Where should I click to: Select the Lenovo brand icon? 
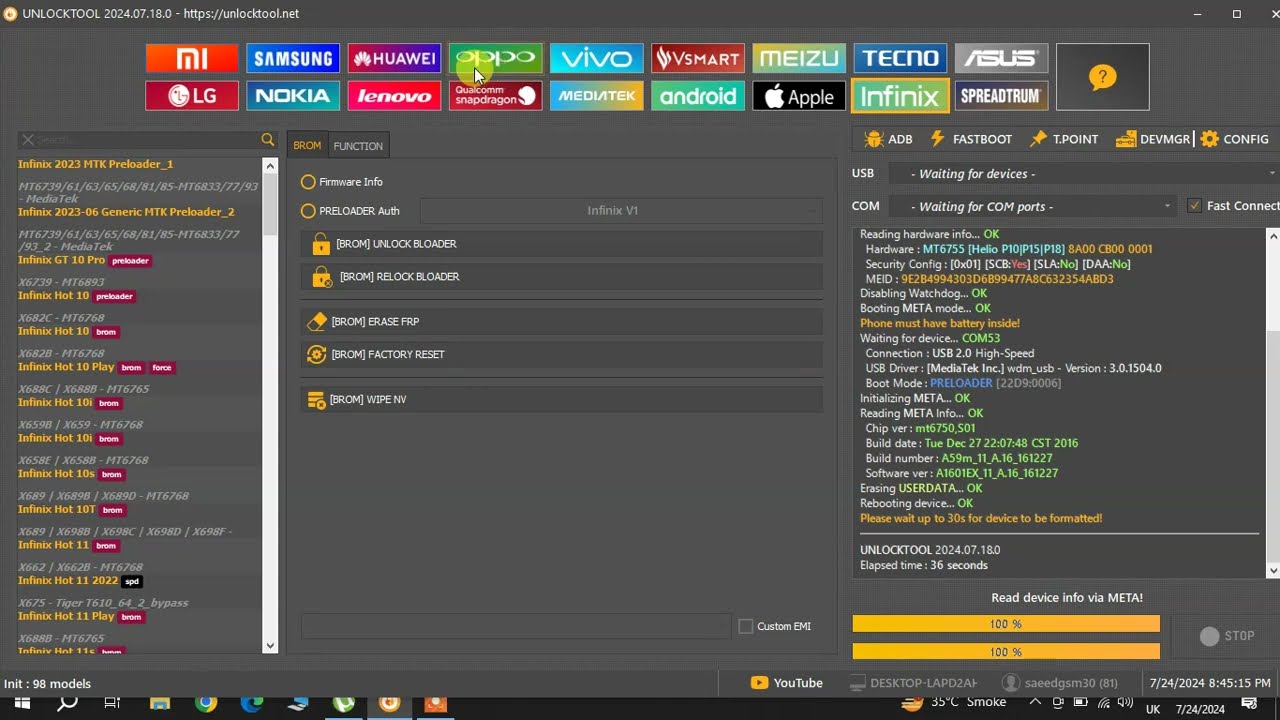click(394, 96)
